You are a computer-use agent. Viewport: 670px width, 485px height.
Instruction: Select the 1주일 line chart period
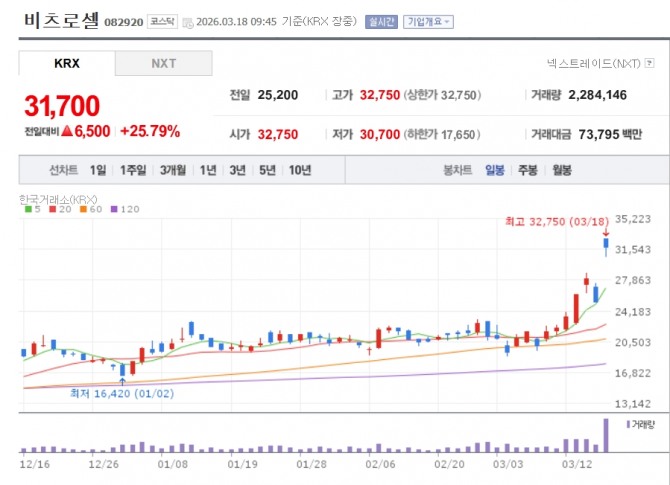pos(133,170)
